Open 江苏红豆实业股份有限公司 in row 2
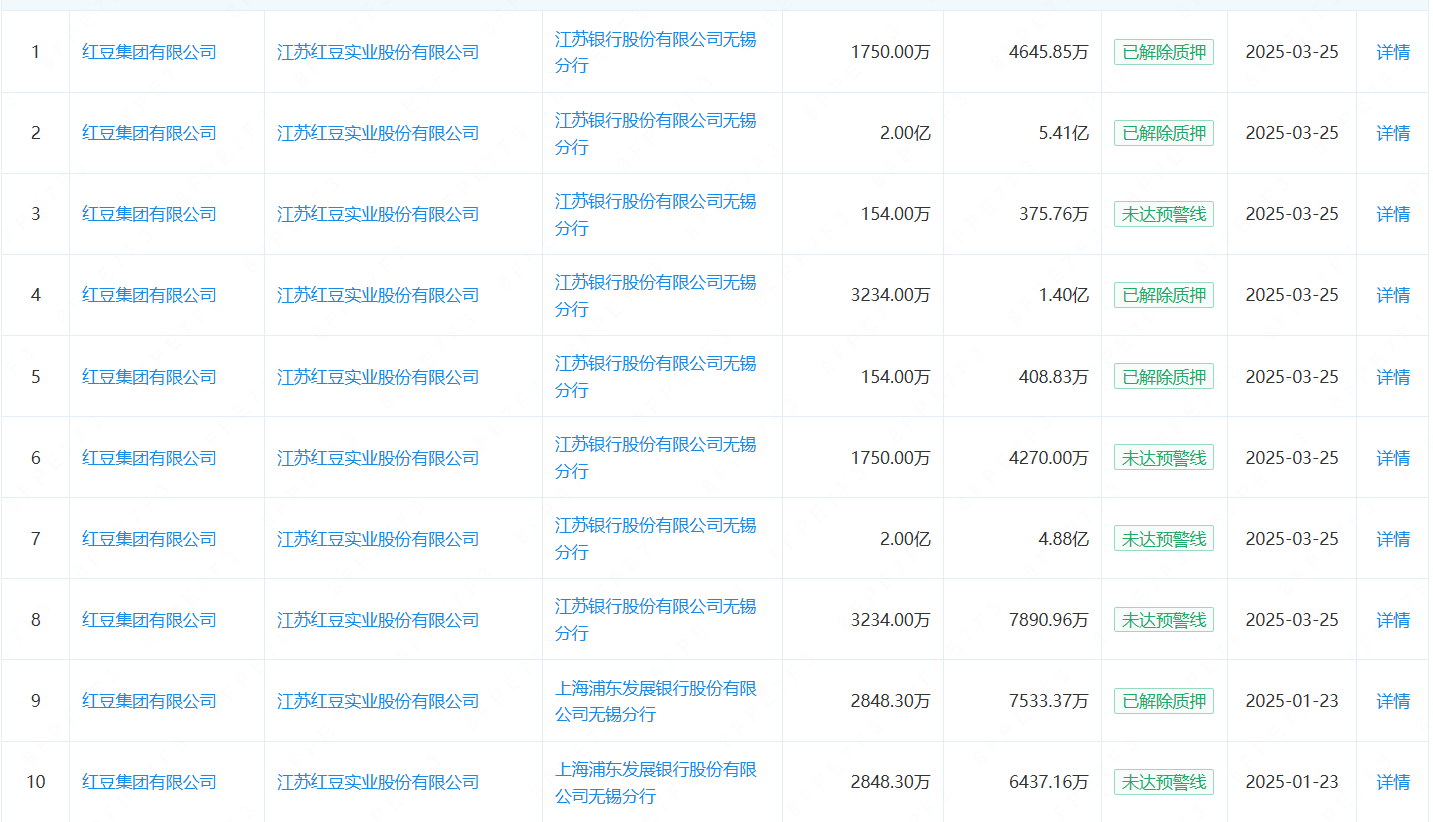The width and height of the screenshot is (1433, 822). click(x=378, y=133)
